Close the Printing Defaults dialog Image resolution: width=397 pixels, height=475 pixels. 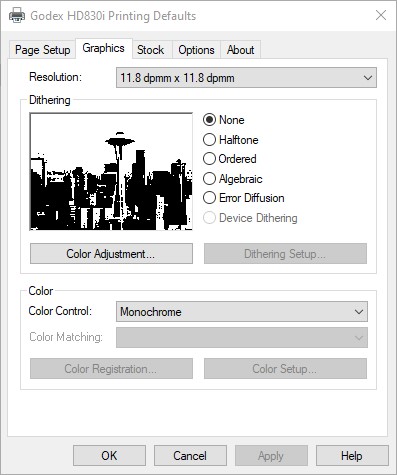coord(381,15)
